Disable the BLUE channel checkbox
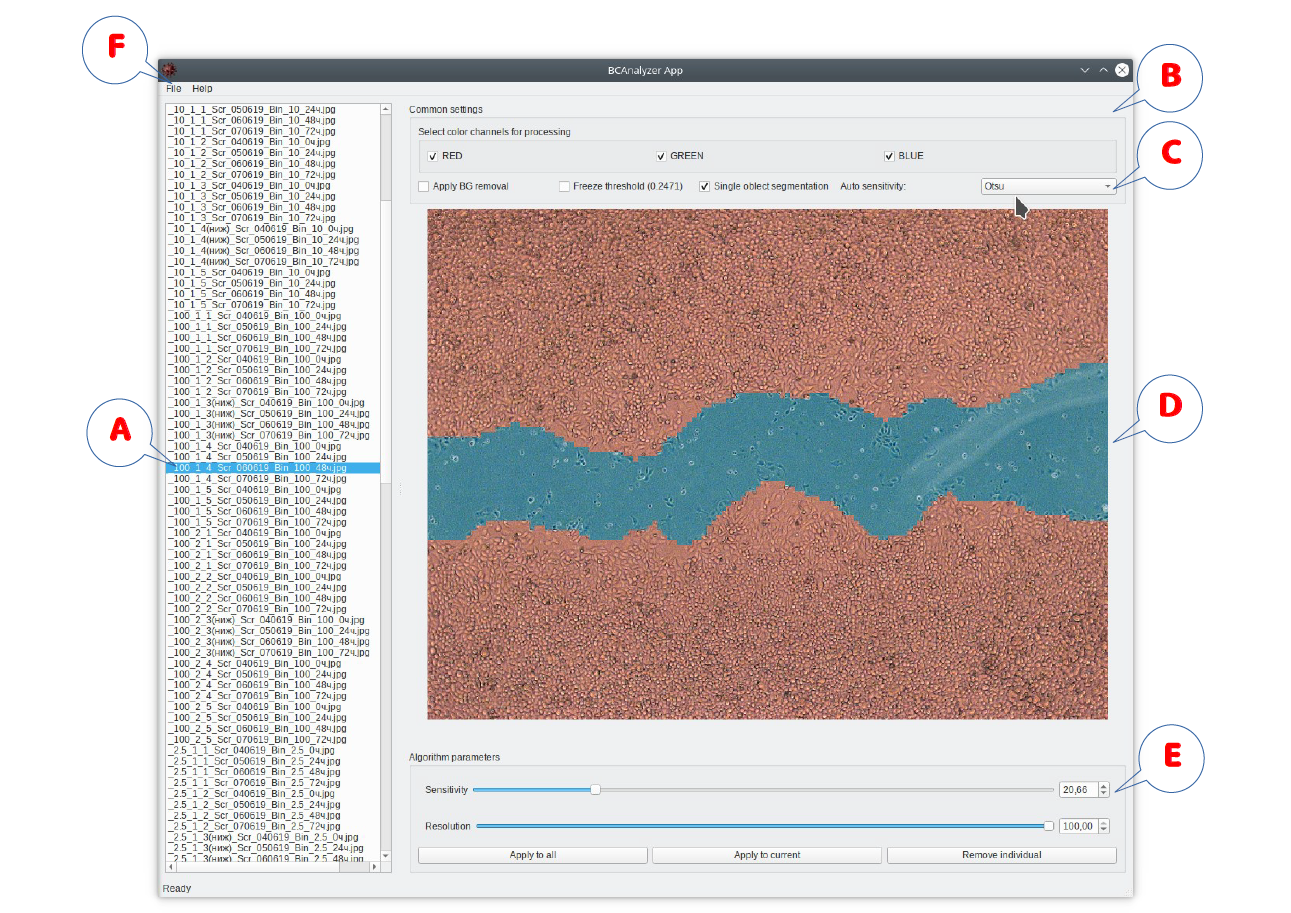1291x913 pixels. 889,156
